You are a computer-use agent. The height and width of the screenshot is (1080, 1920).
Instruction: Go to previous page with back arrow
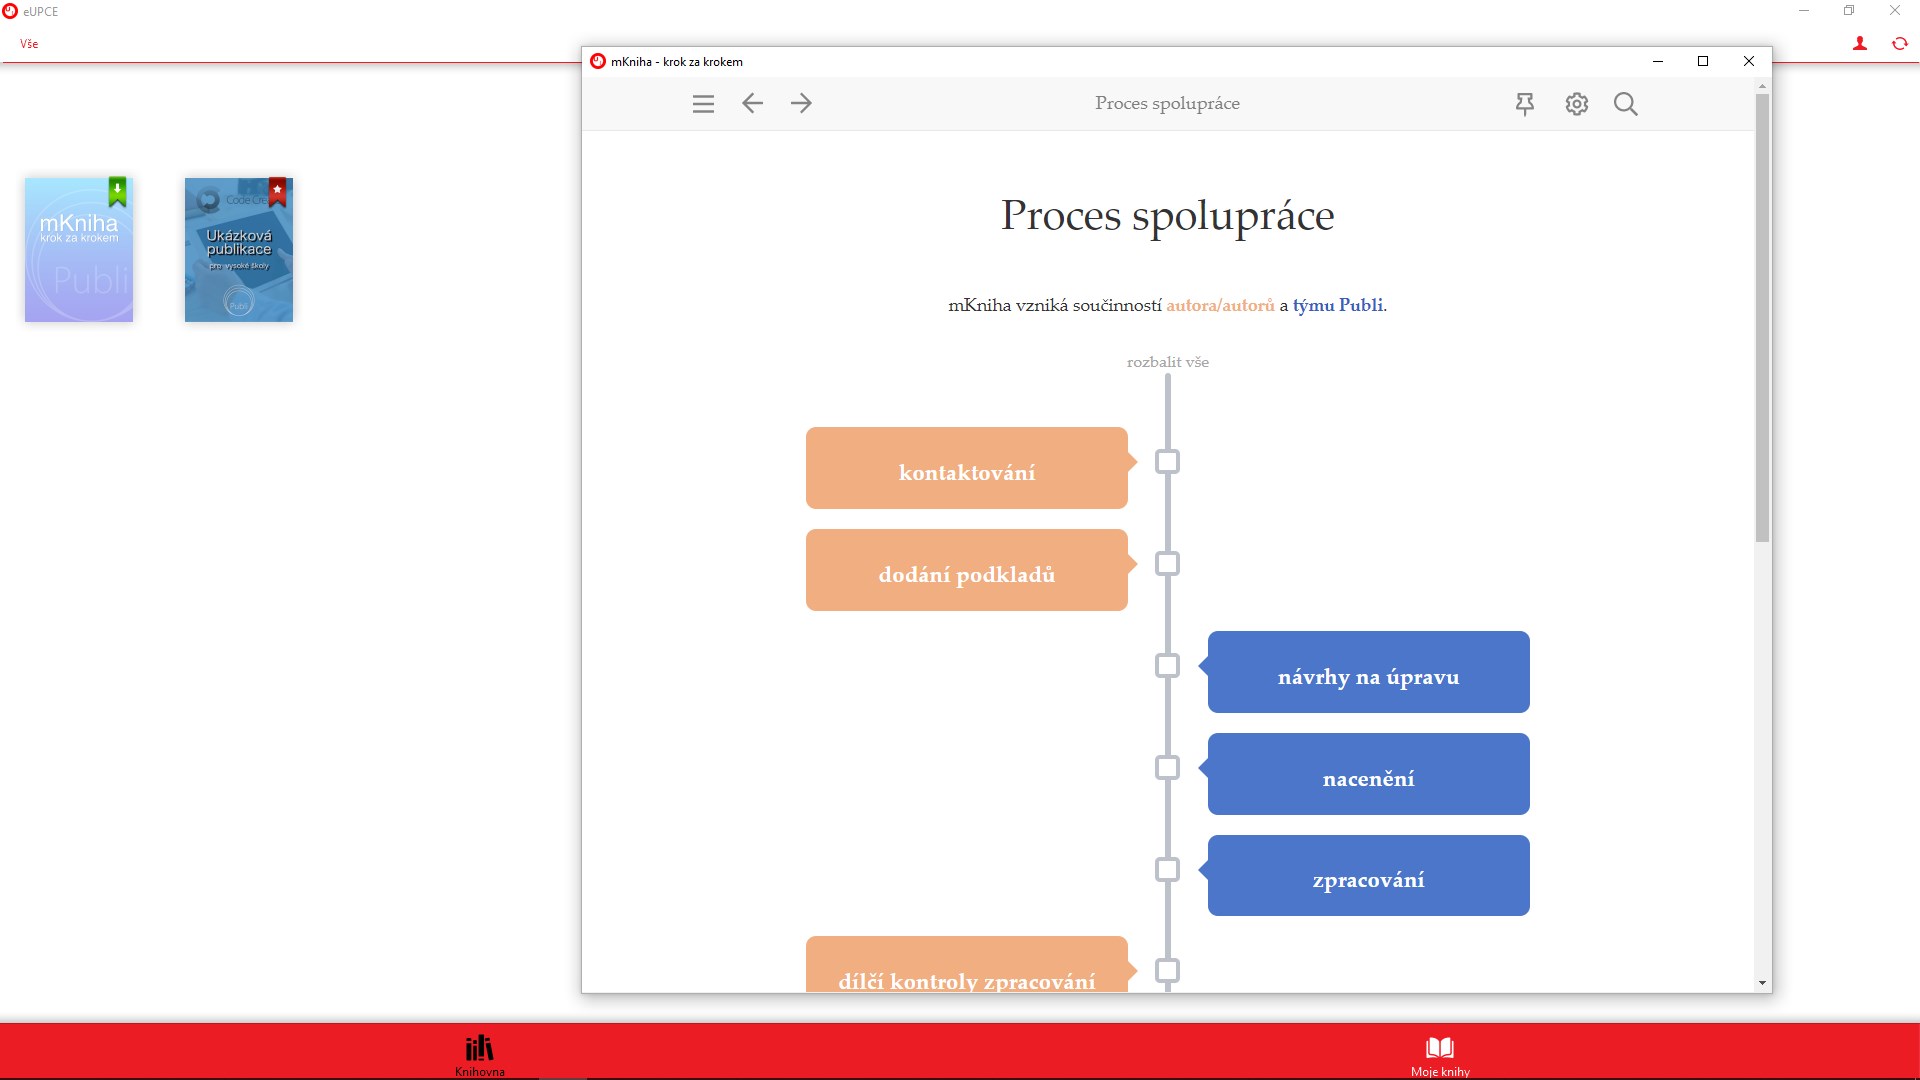click(x=752, y=103)
